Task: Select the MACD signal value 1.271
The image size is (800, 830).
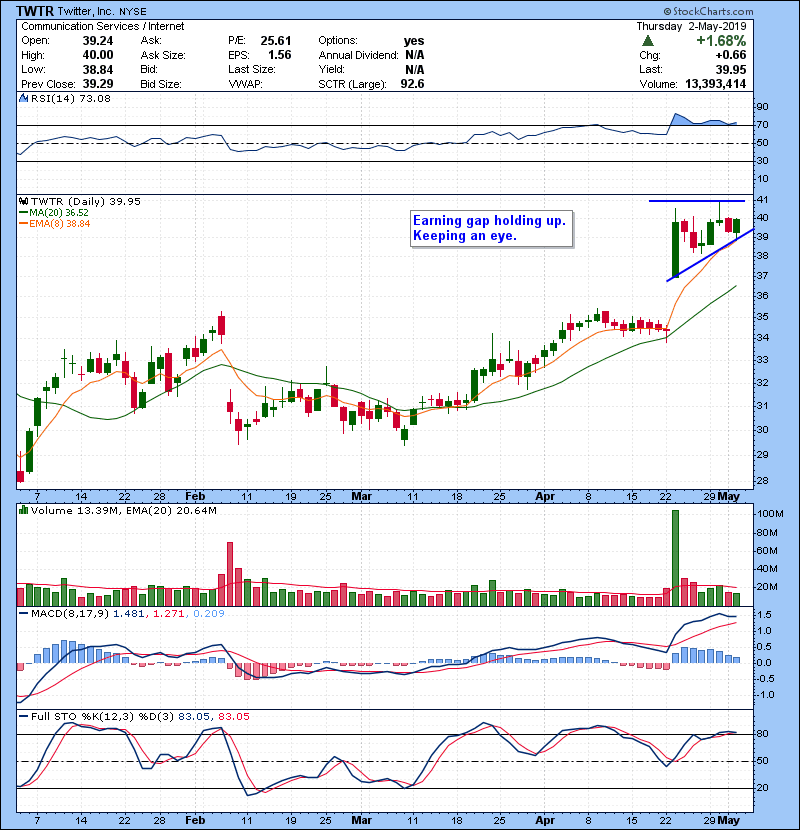Action: [x=168, y=614]
